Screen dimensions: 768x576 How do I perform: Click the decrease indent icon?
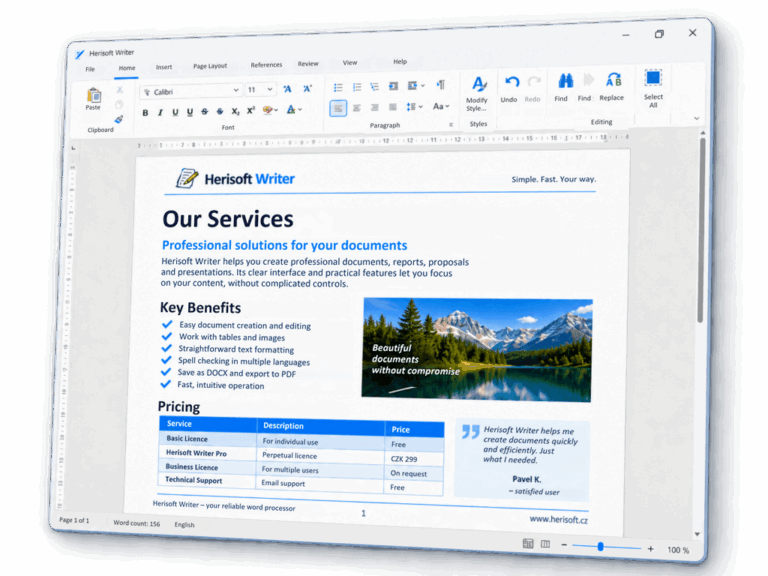[x=393, y=86]
